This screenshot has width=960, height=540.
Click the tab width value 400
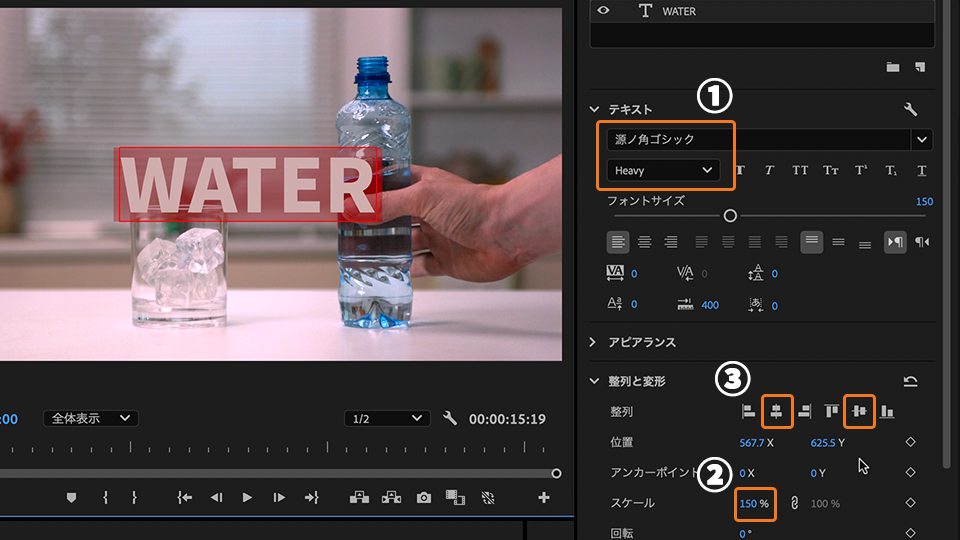(x=710, y=305)
